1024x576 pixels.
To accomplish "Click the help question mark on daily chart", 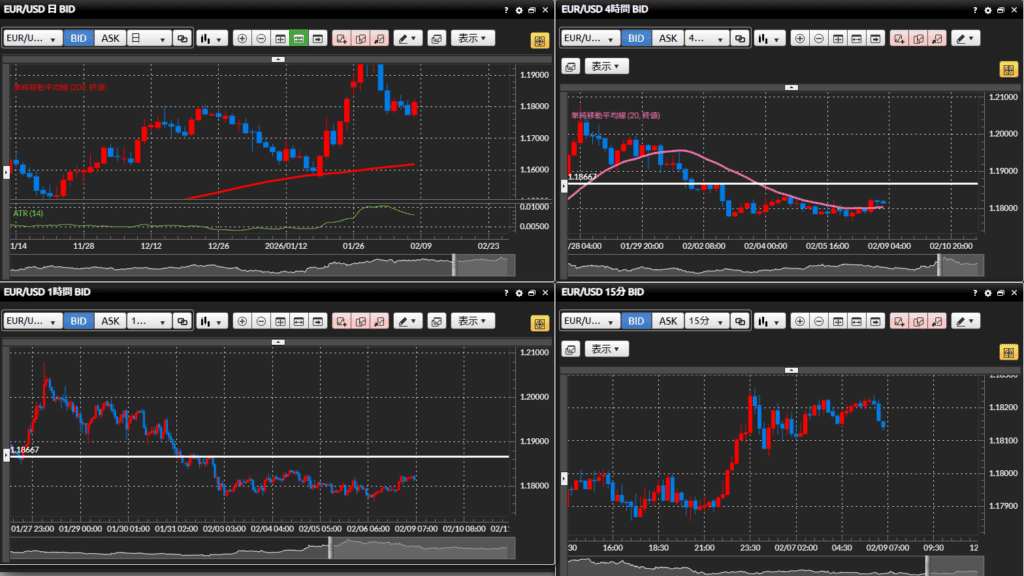I will [506, 9].
